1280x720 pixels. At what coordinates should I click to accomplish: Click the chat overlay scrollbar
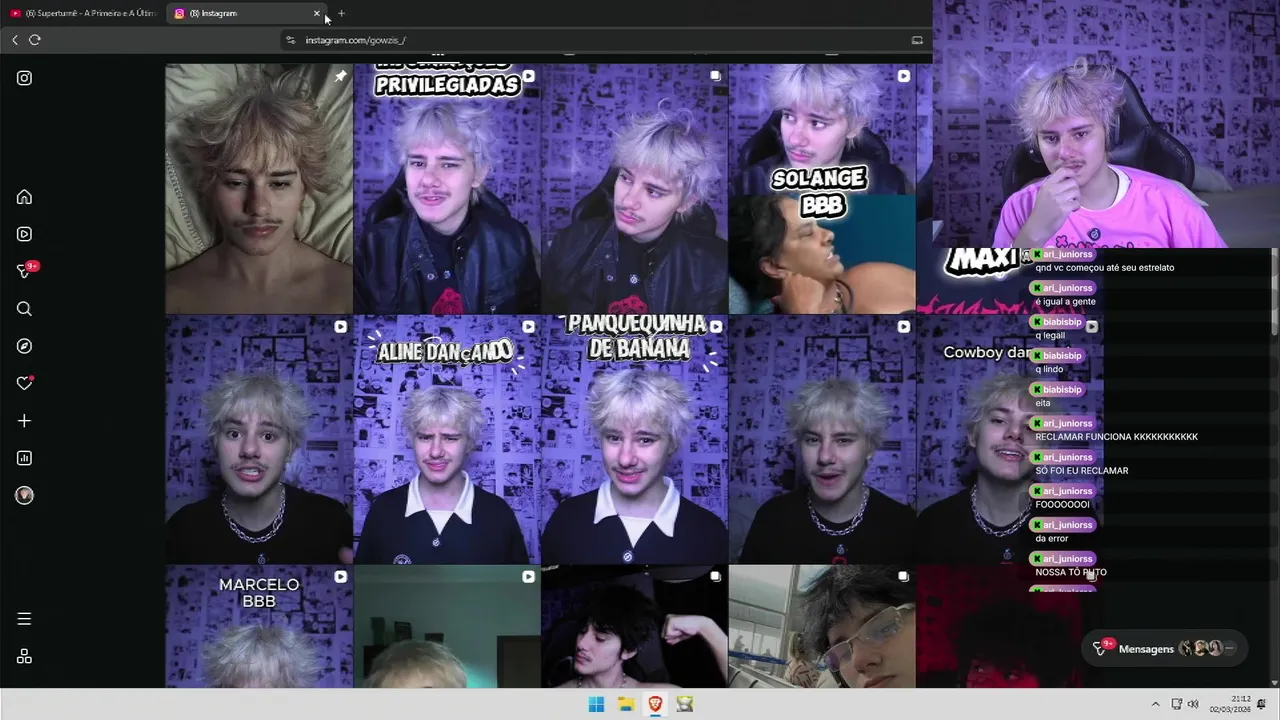click(1274, 290)
